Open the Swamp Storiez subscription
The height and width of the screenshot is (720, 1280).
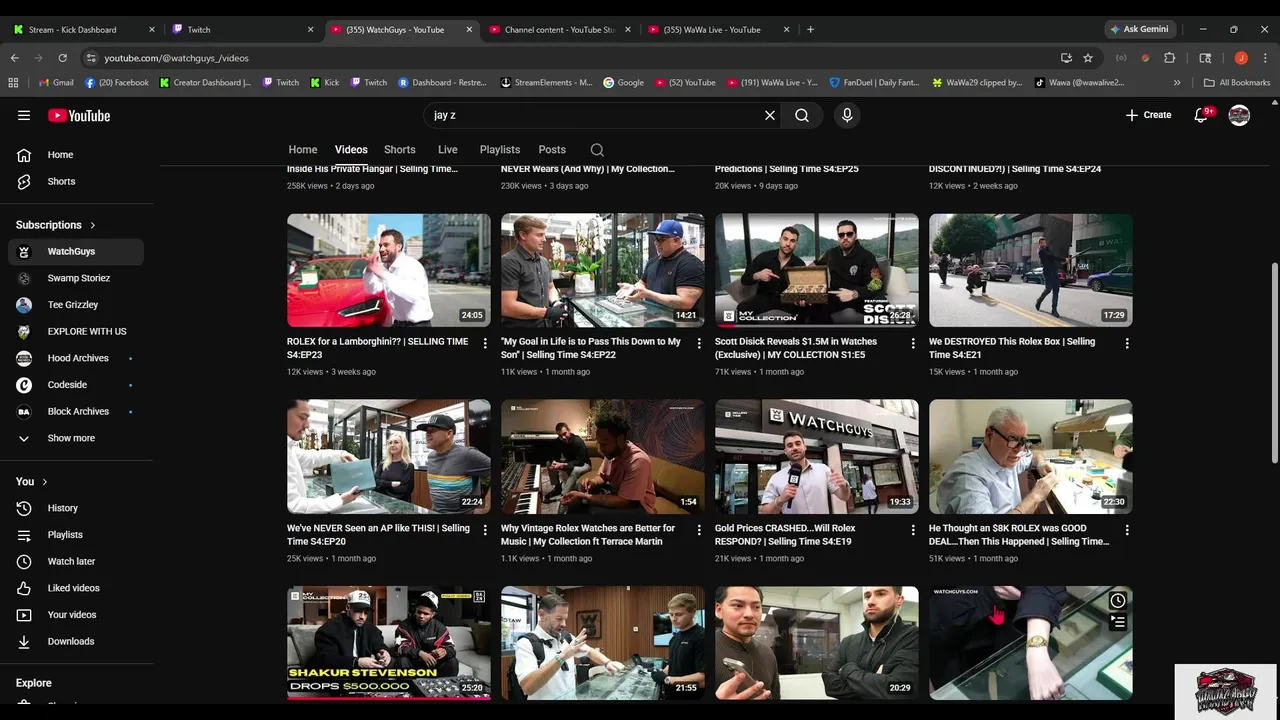point(76,278)
